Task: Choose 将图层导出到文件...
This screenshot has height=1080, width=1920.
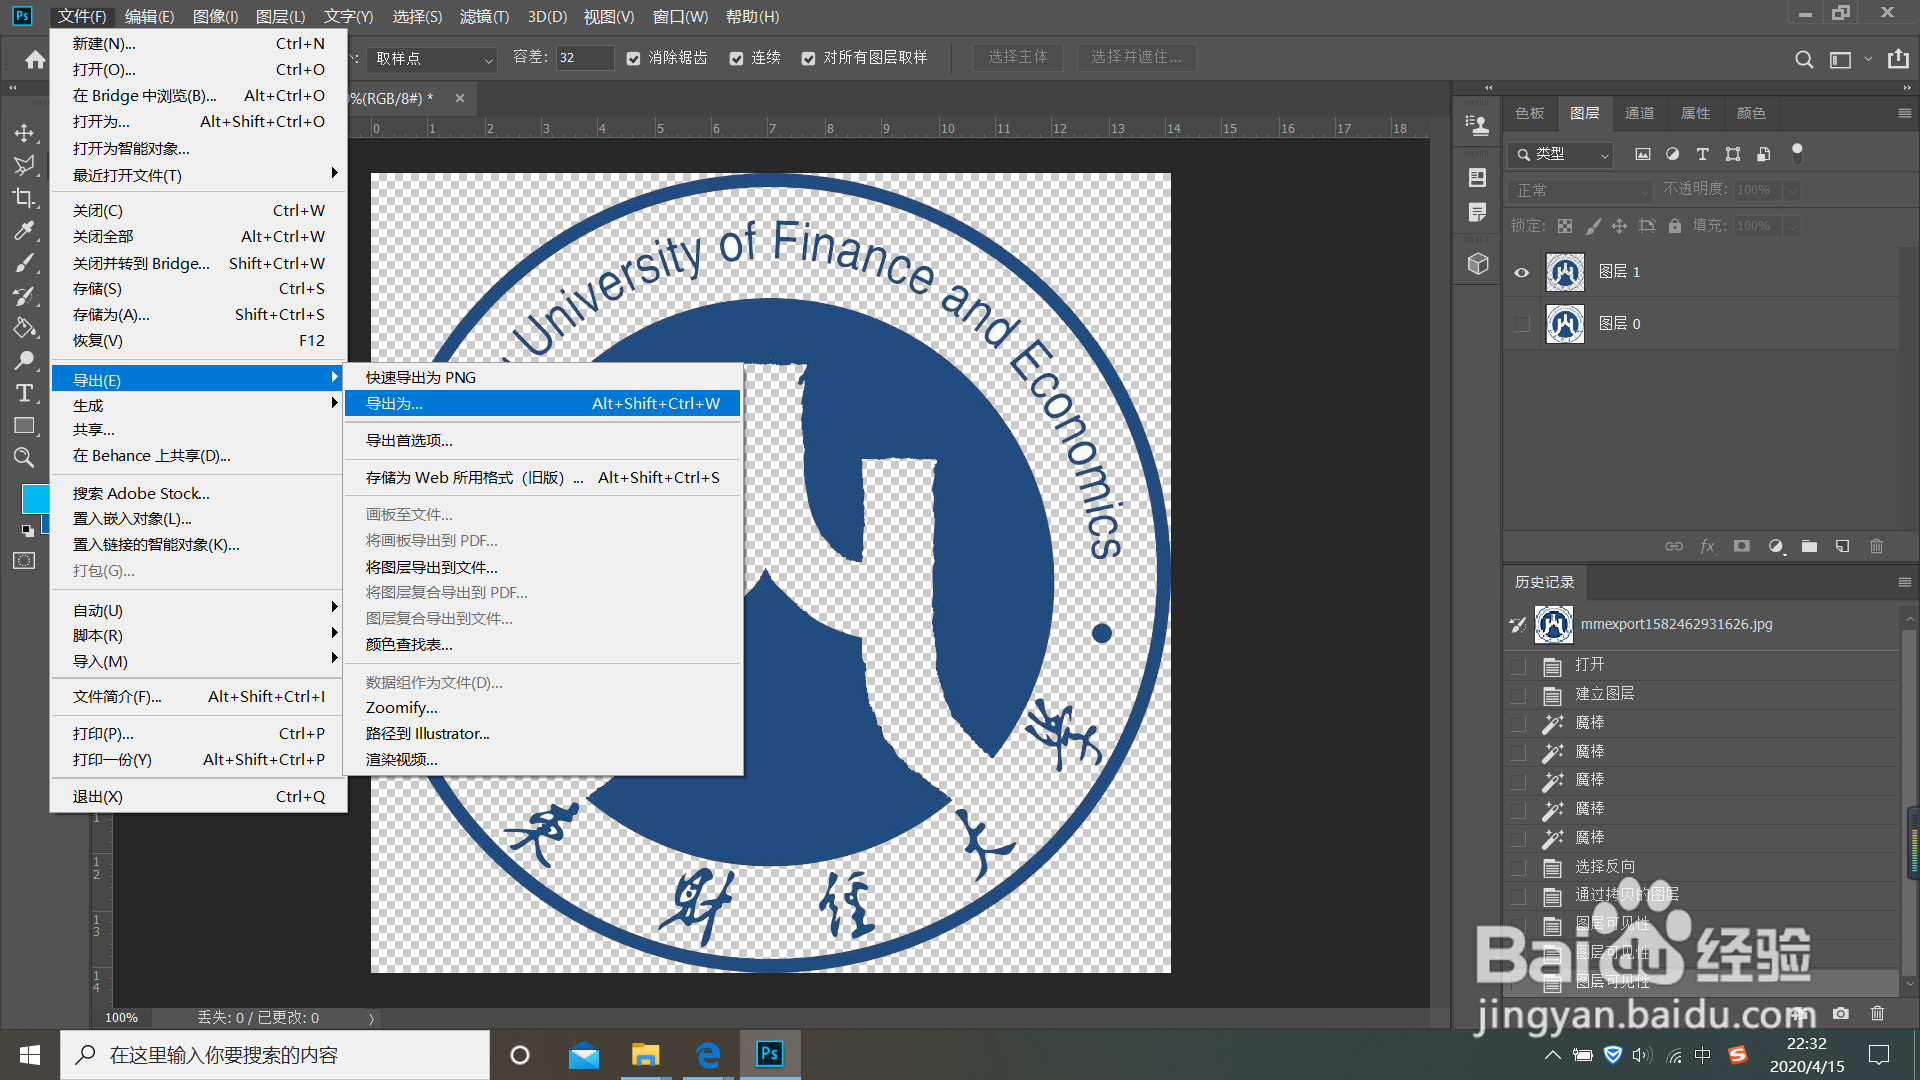Action: [542, 567]
